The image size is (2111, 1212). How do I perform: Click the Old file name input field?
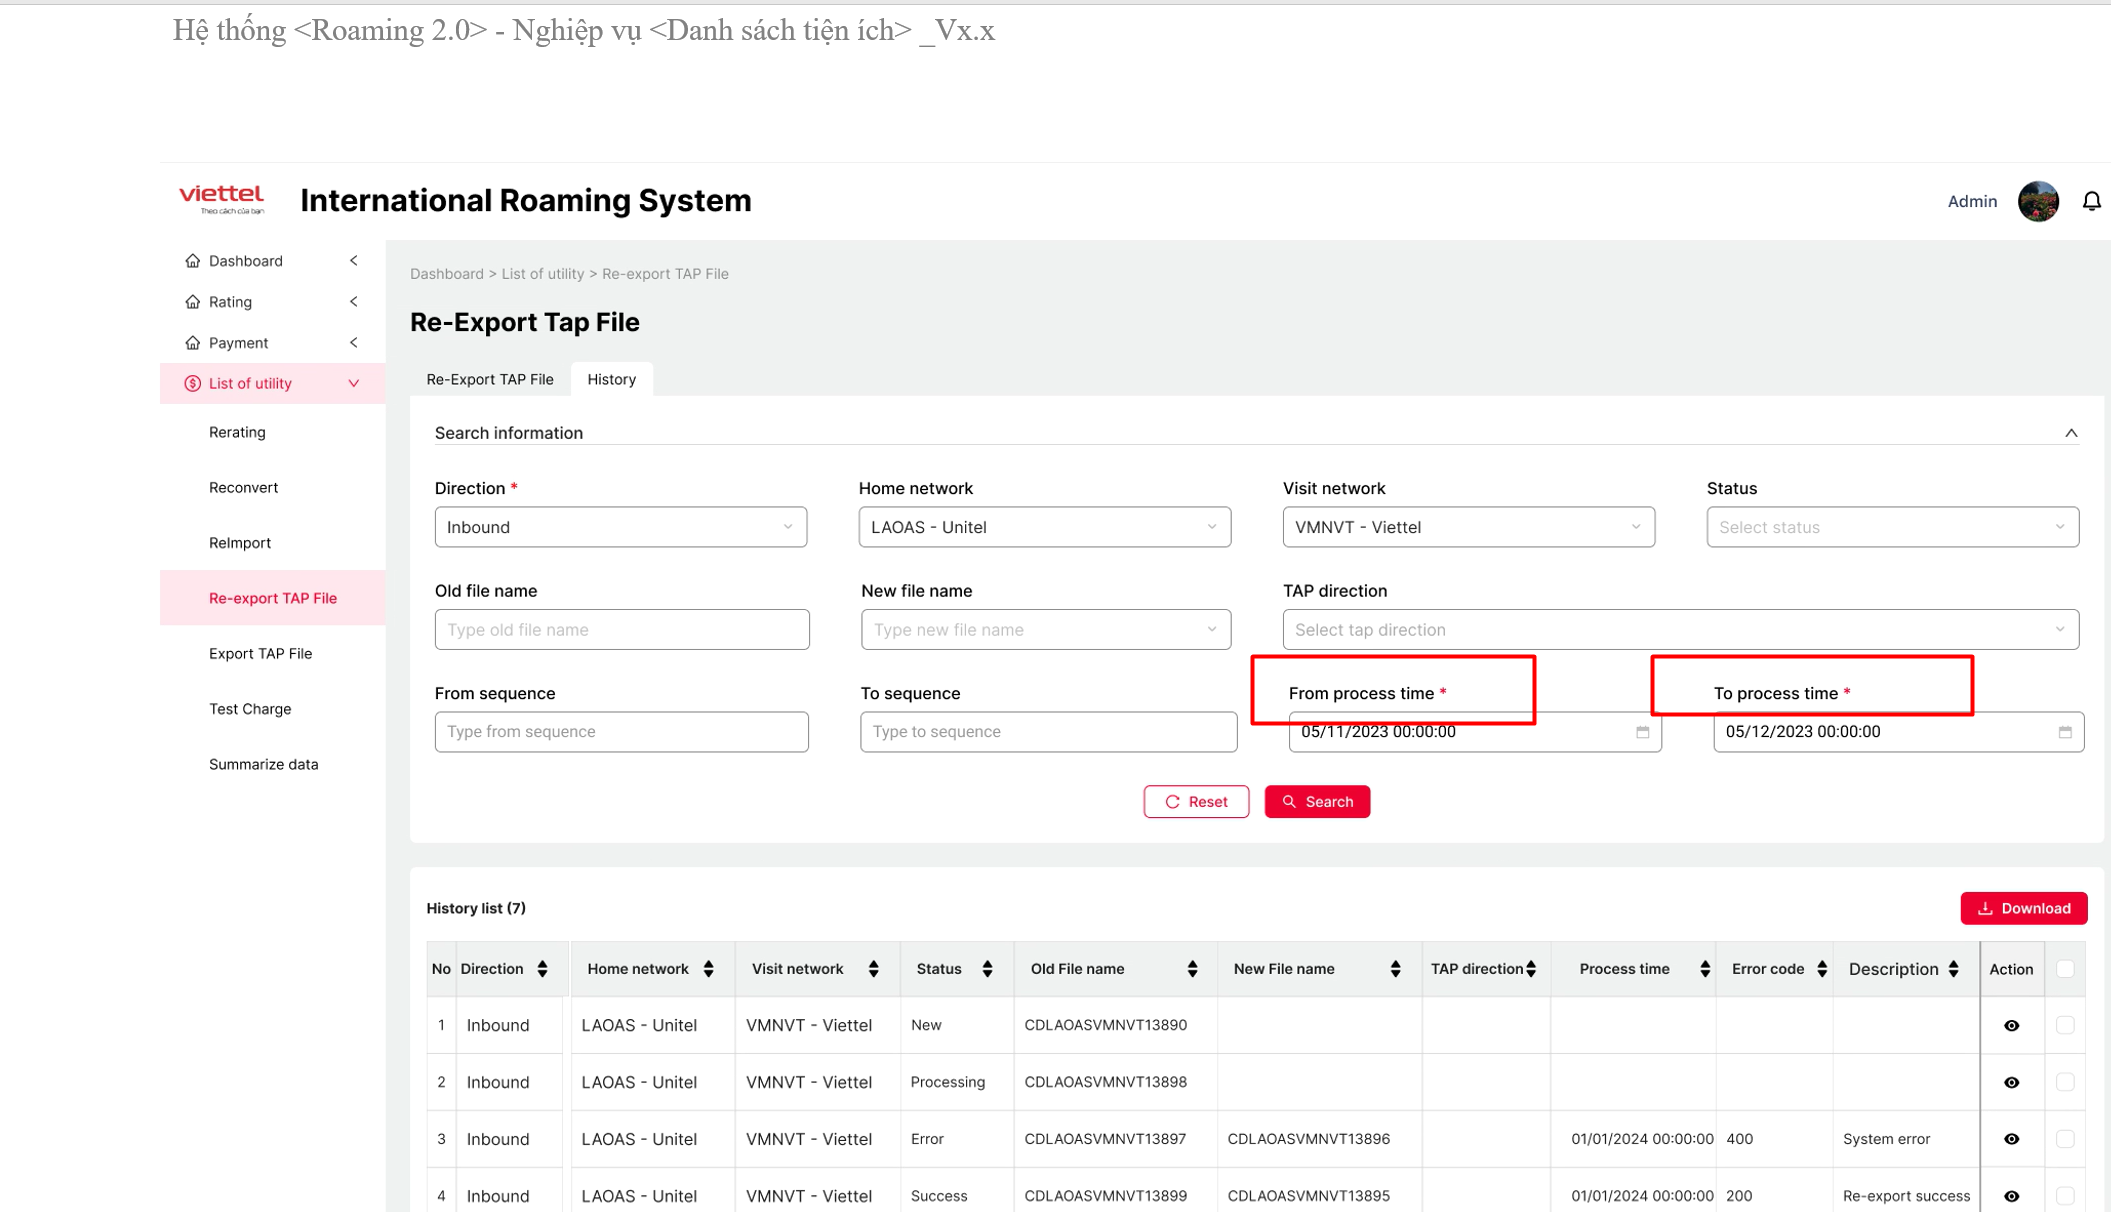click(x=621, y=630)
